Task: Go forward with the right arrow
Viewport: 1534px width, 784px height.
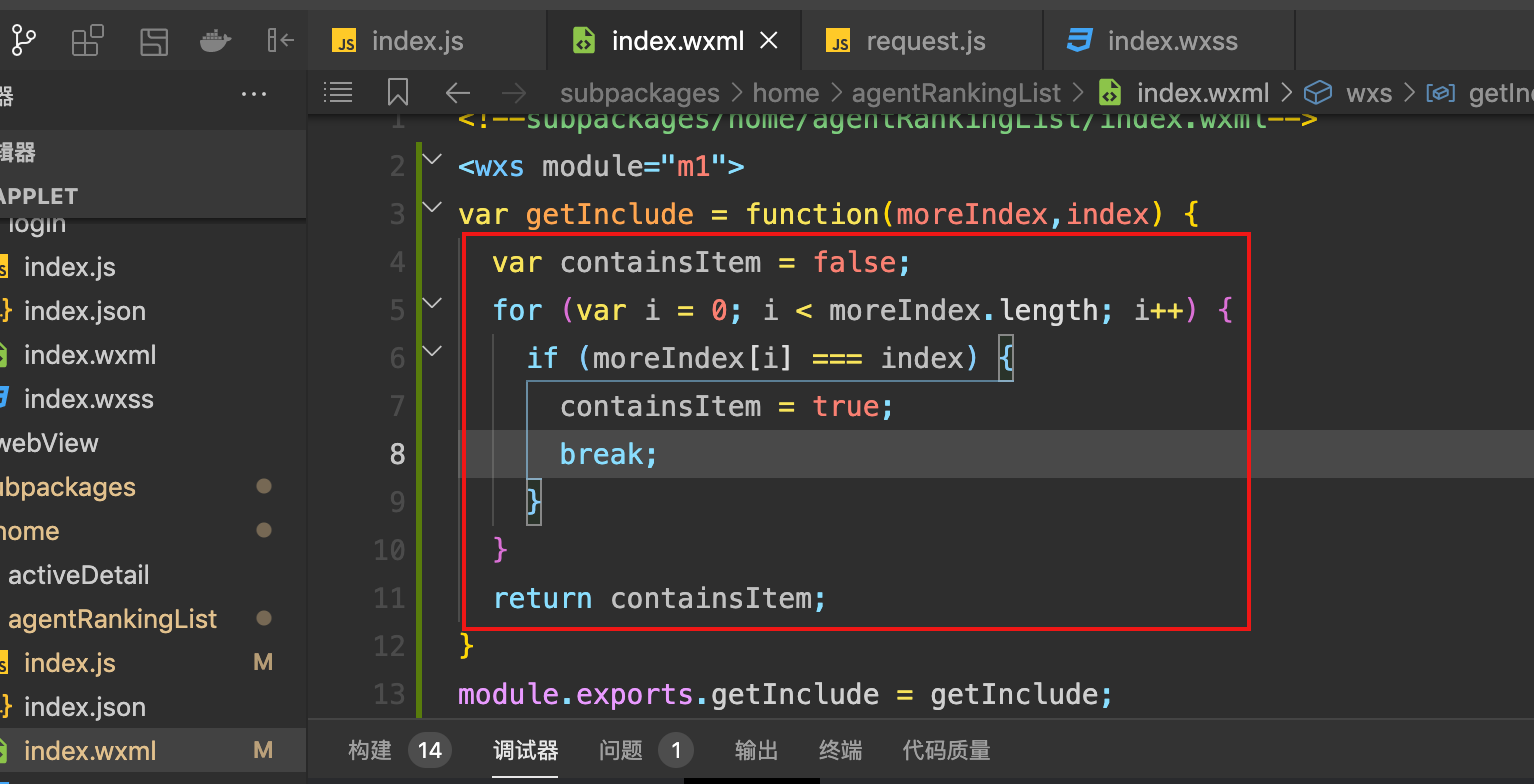Action: 514,93
